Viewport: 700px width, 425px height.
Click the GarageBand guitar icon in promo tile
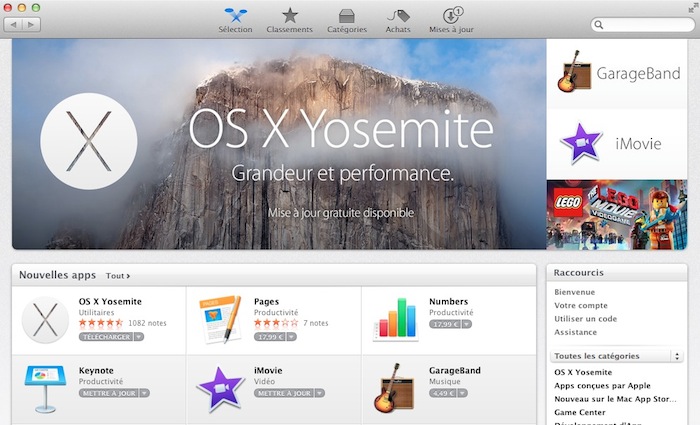[574, 72]
